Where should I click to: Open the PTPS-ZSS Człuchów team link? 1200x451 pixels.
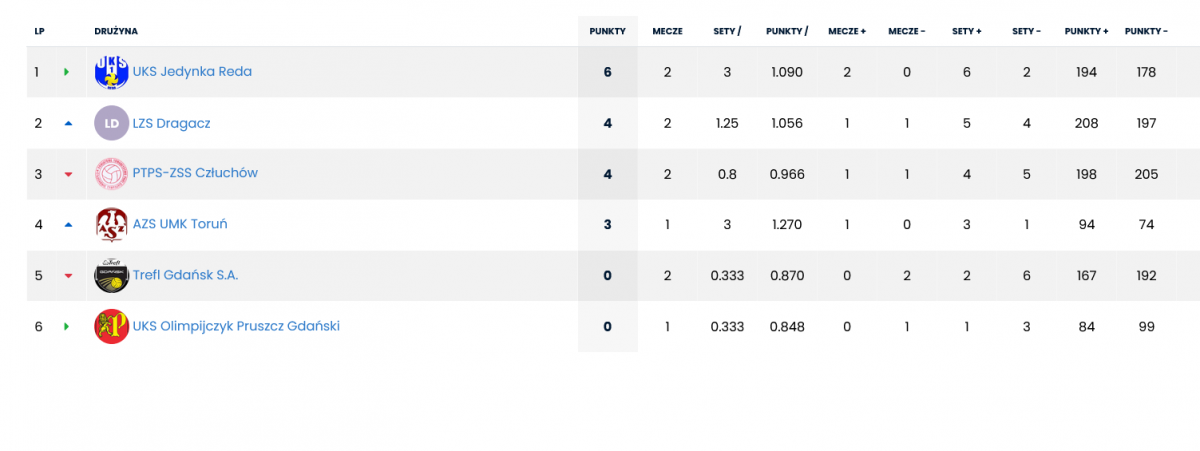point(195,173)
